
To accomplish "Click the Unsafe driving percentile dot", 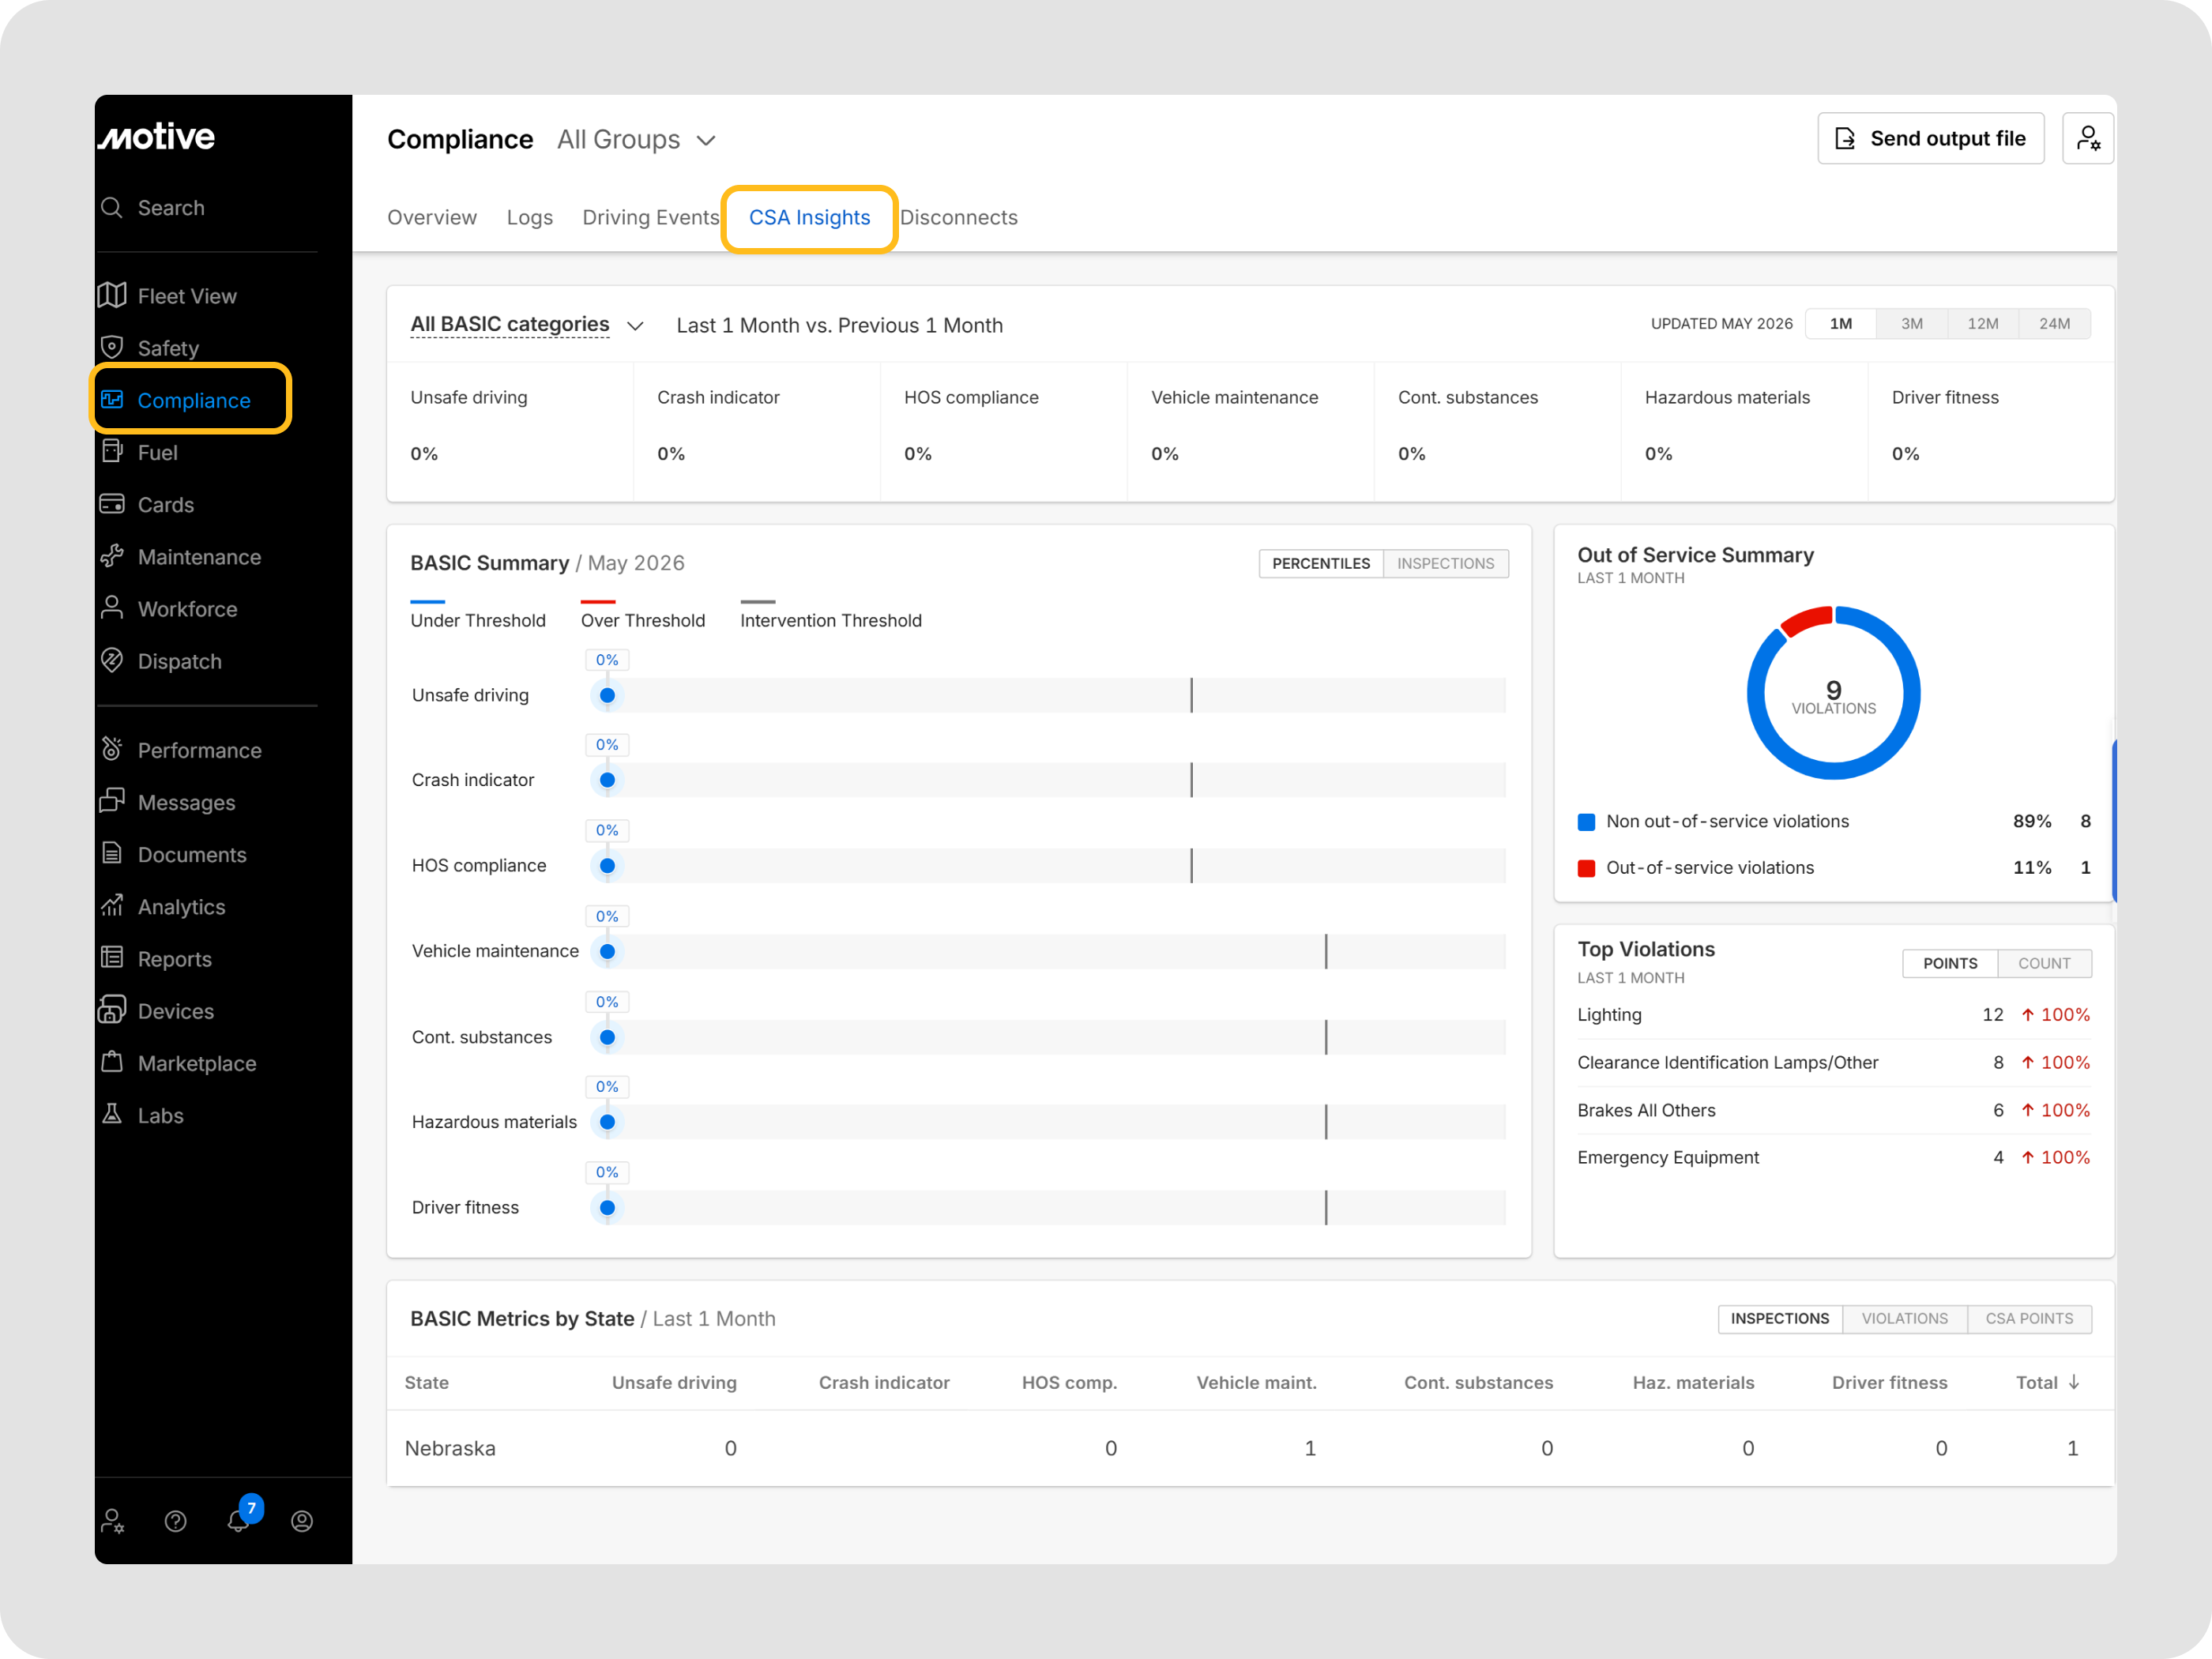I will pyautogui.click(x=607, y=695).
